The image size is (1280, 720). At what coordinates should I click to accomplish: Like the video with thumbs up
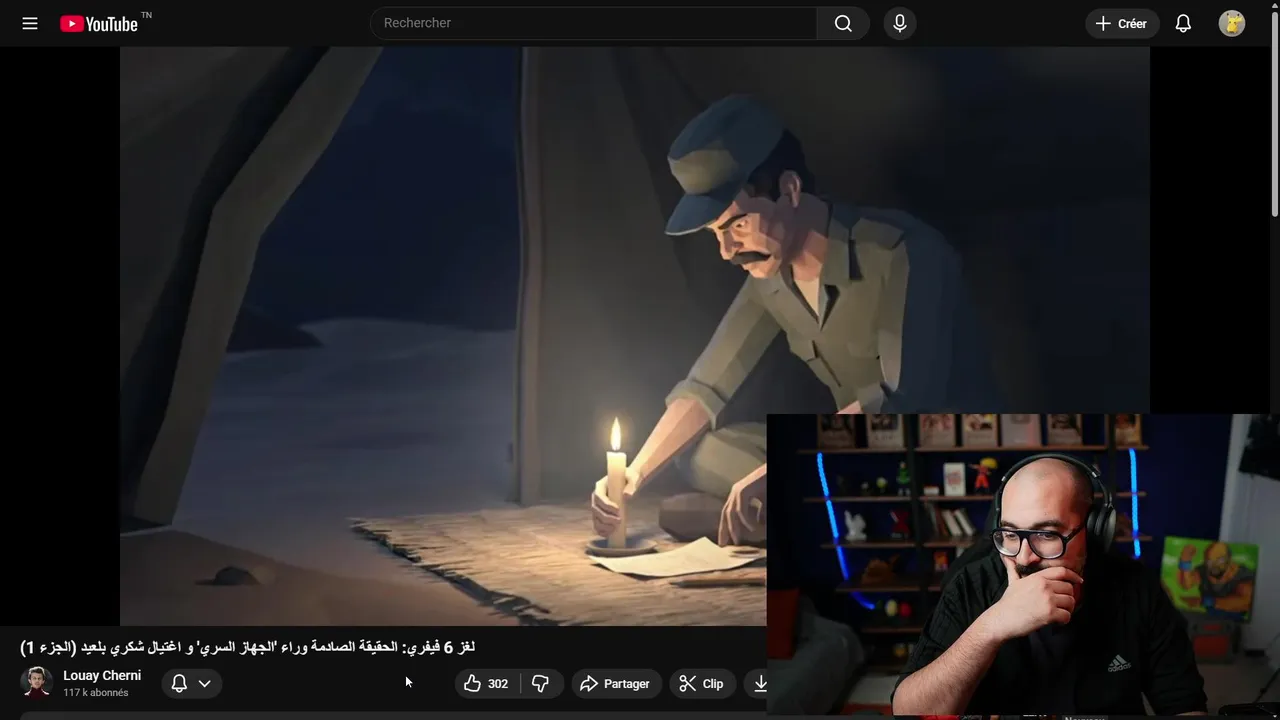[x=488, y=684]
